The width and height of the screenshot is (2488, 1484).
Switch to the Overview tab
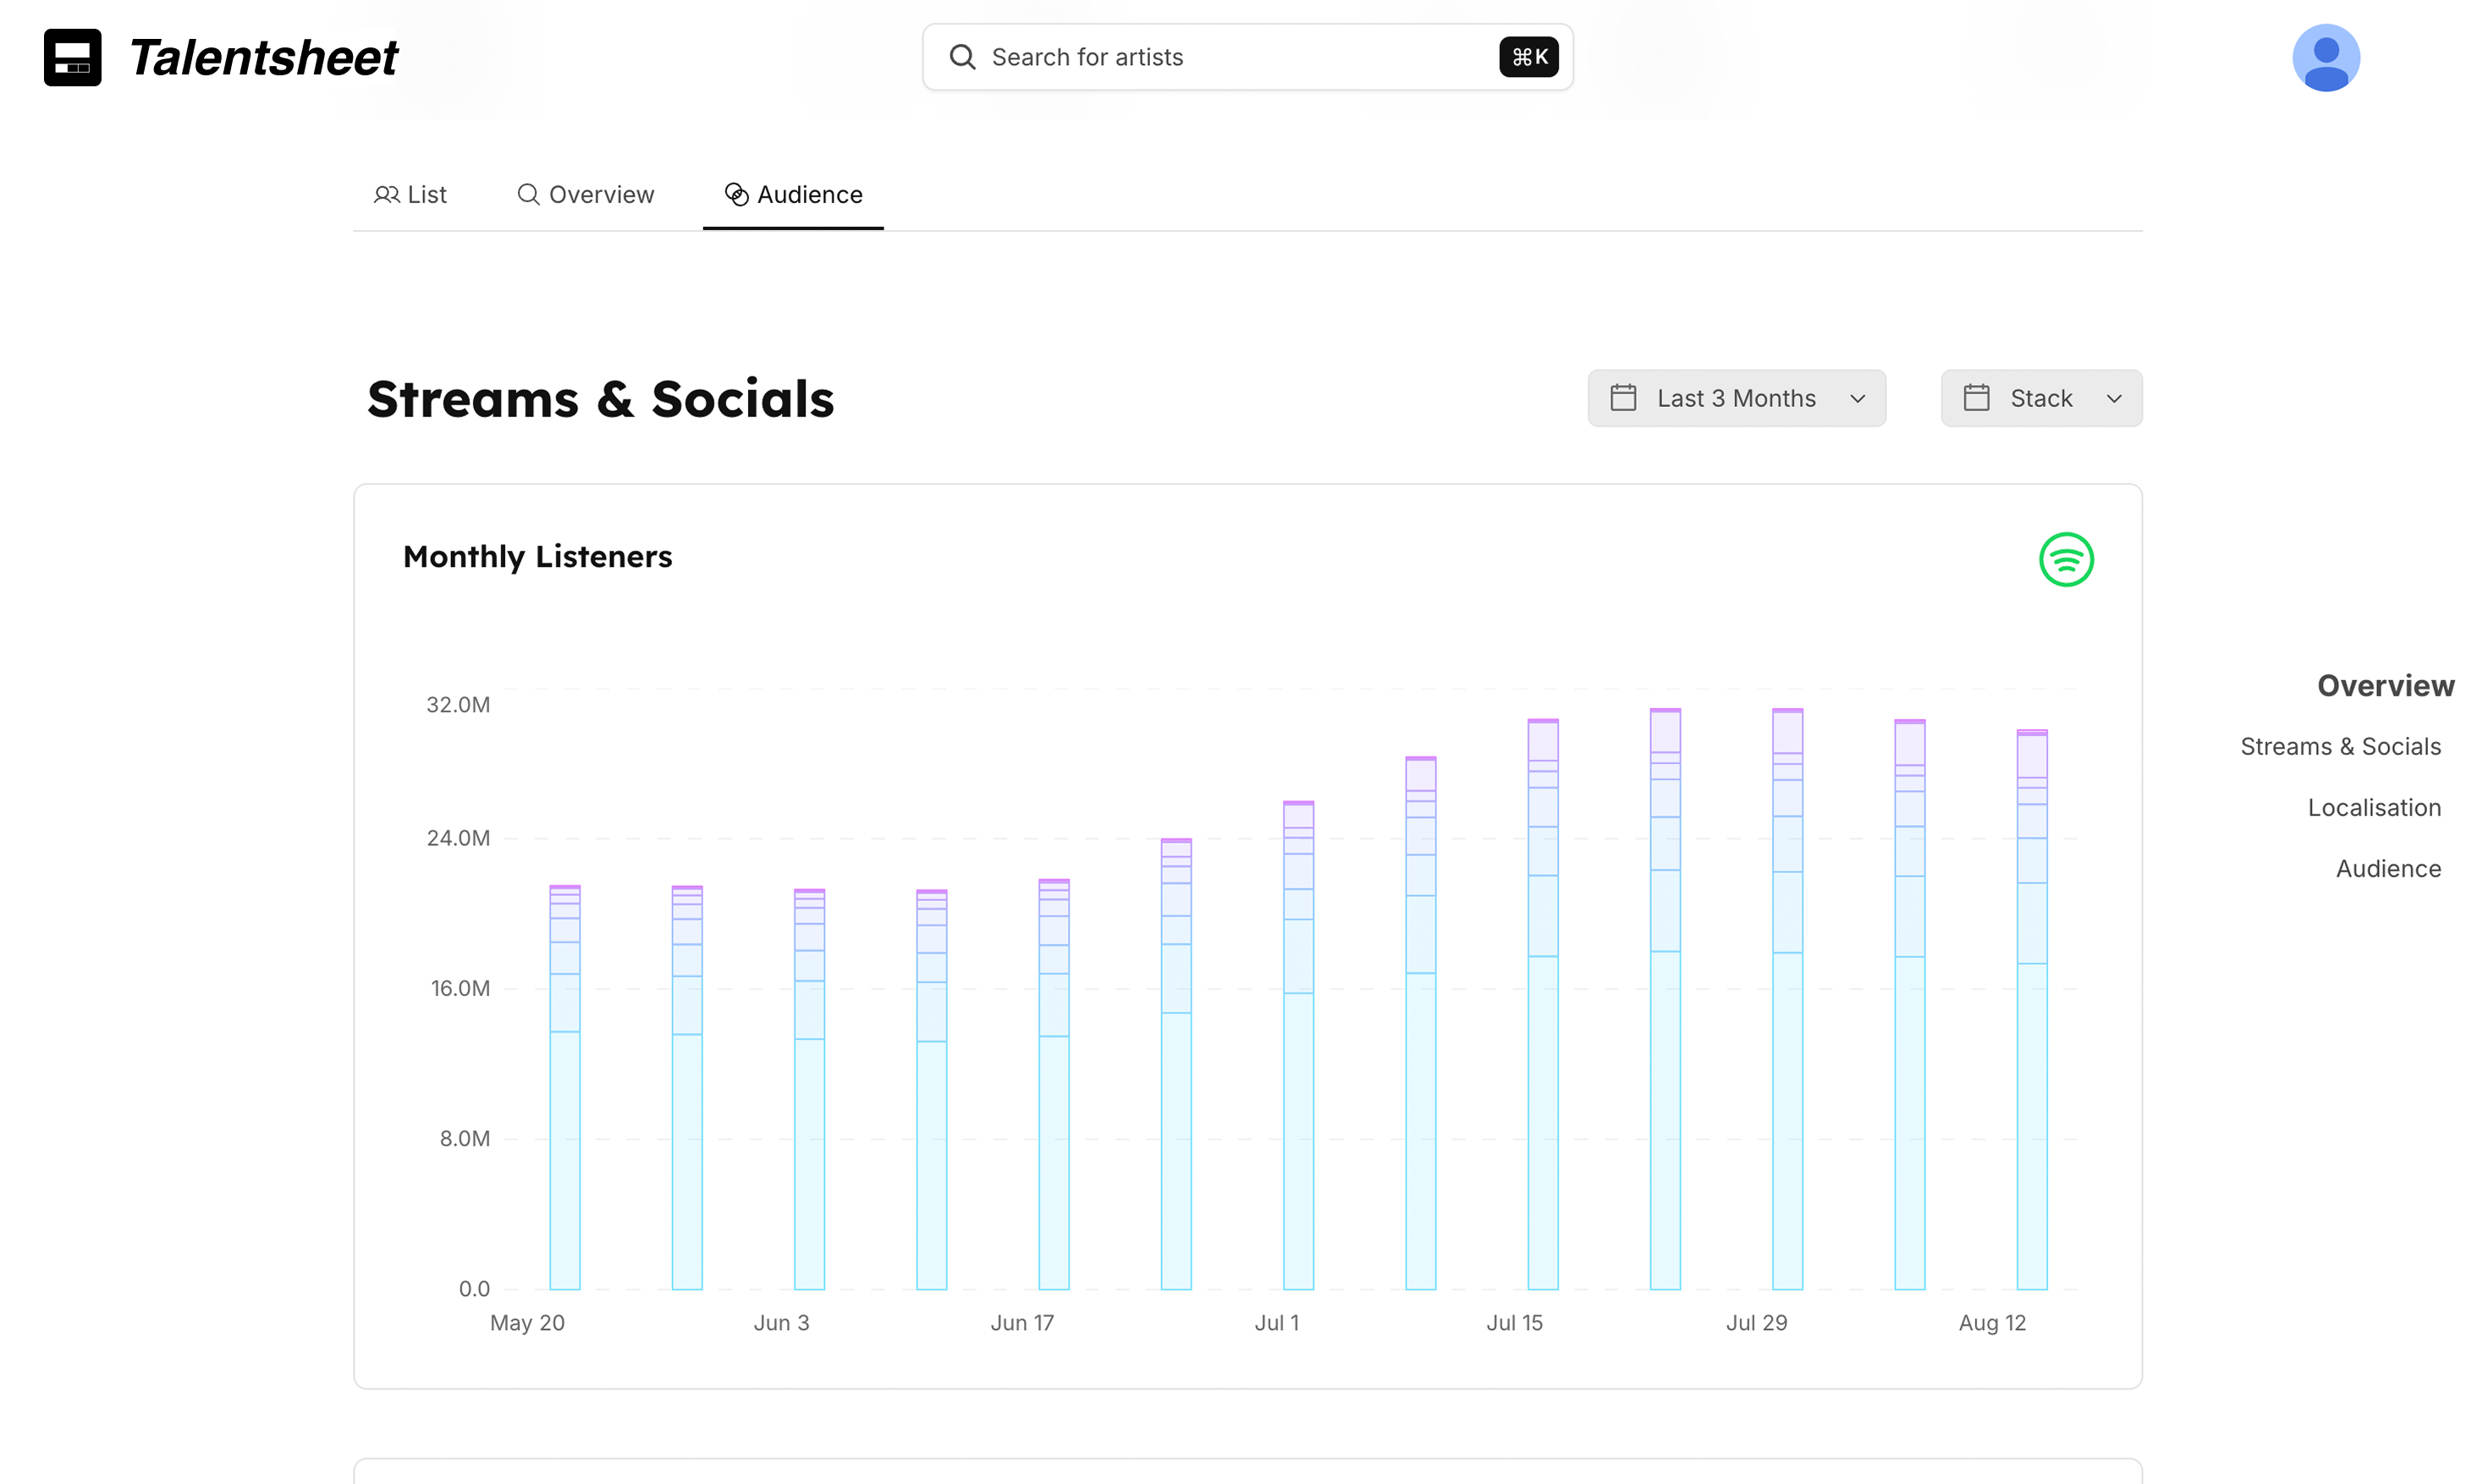(585, 195)
